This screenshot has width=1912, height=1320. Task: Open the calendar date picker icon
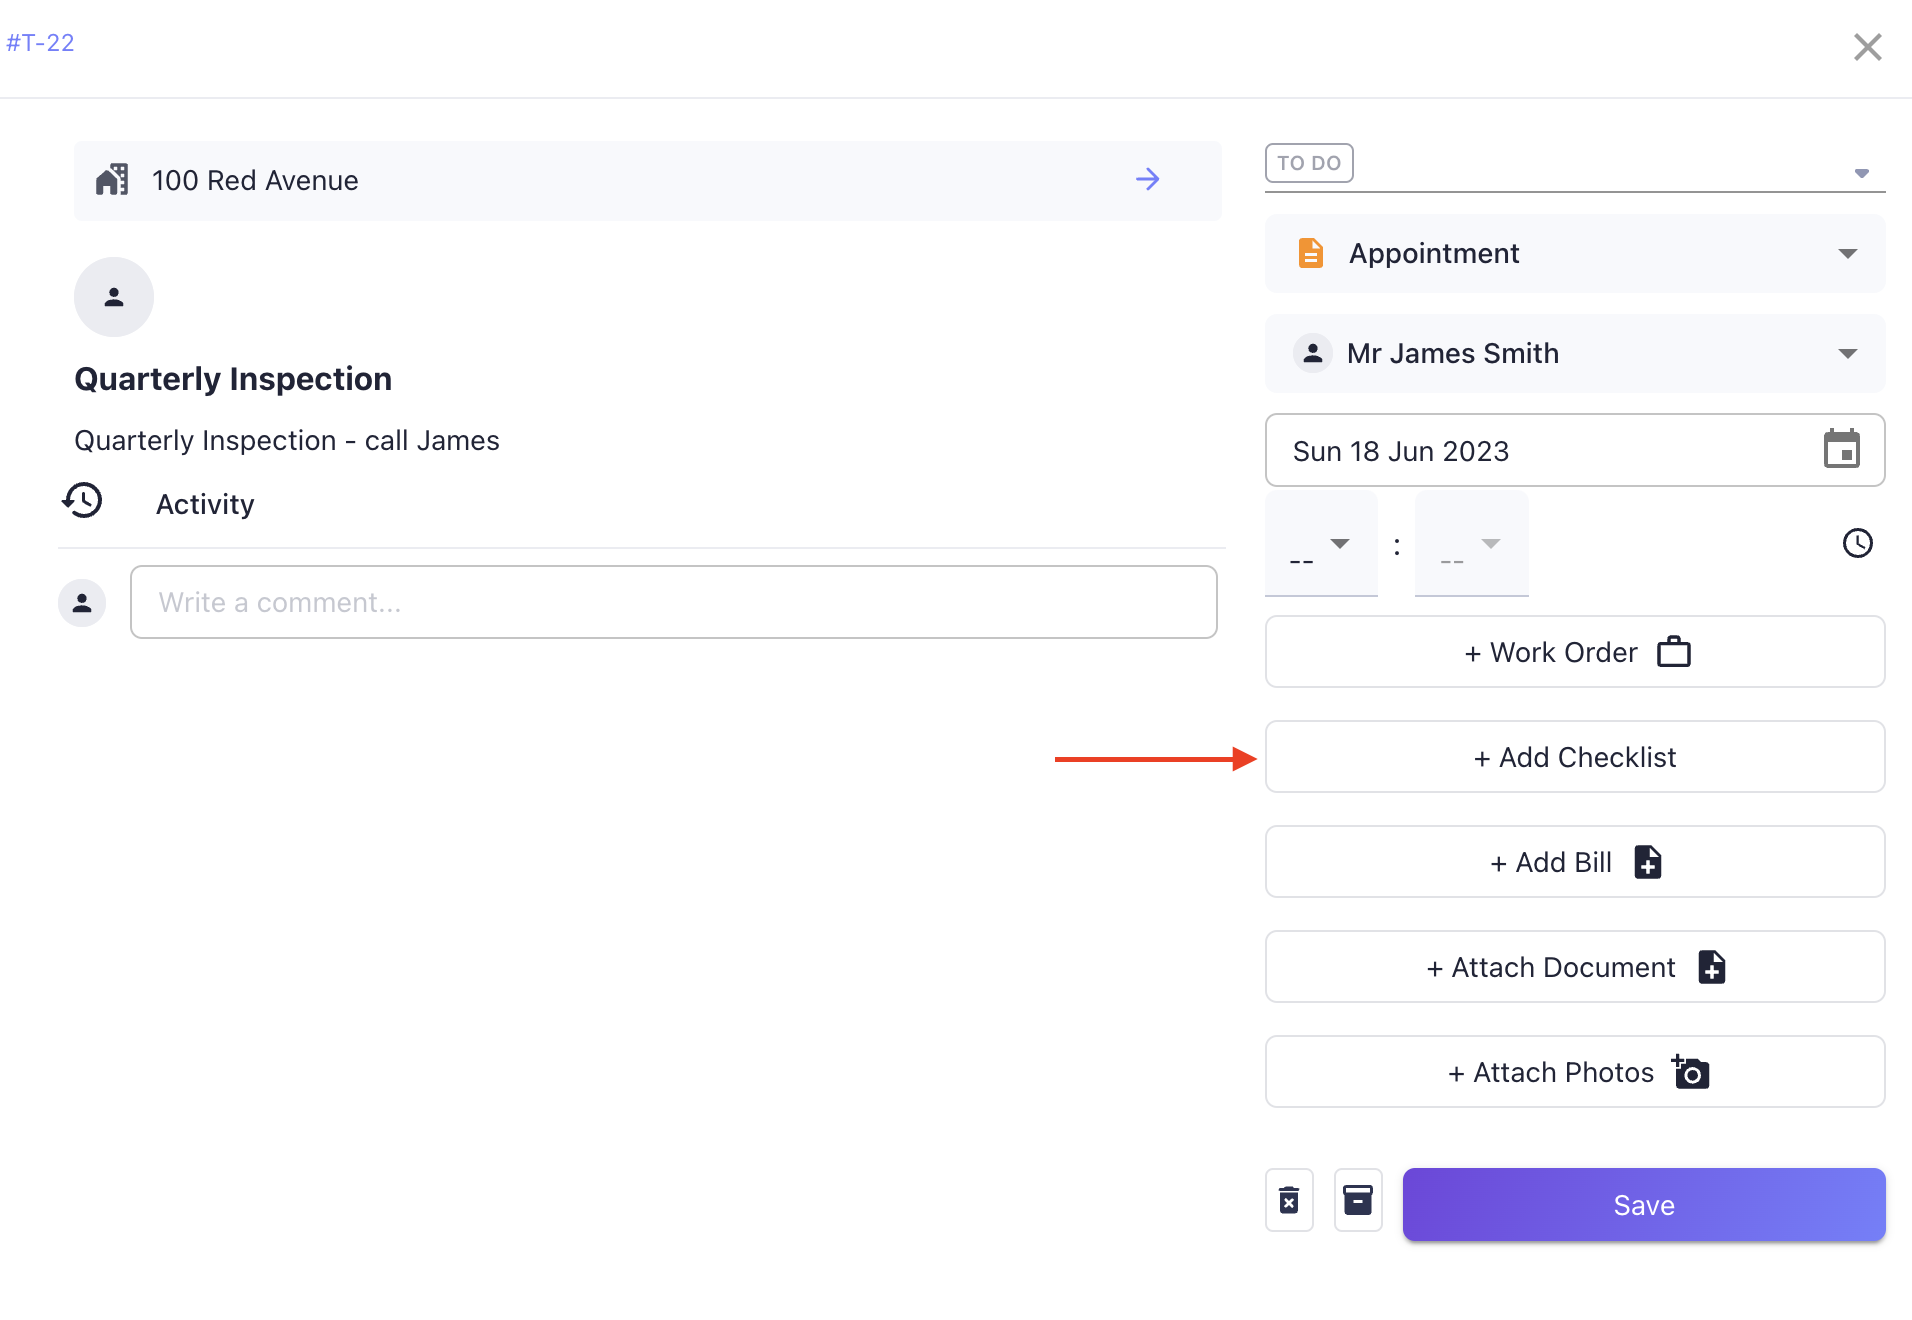click(1844, 450)
